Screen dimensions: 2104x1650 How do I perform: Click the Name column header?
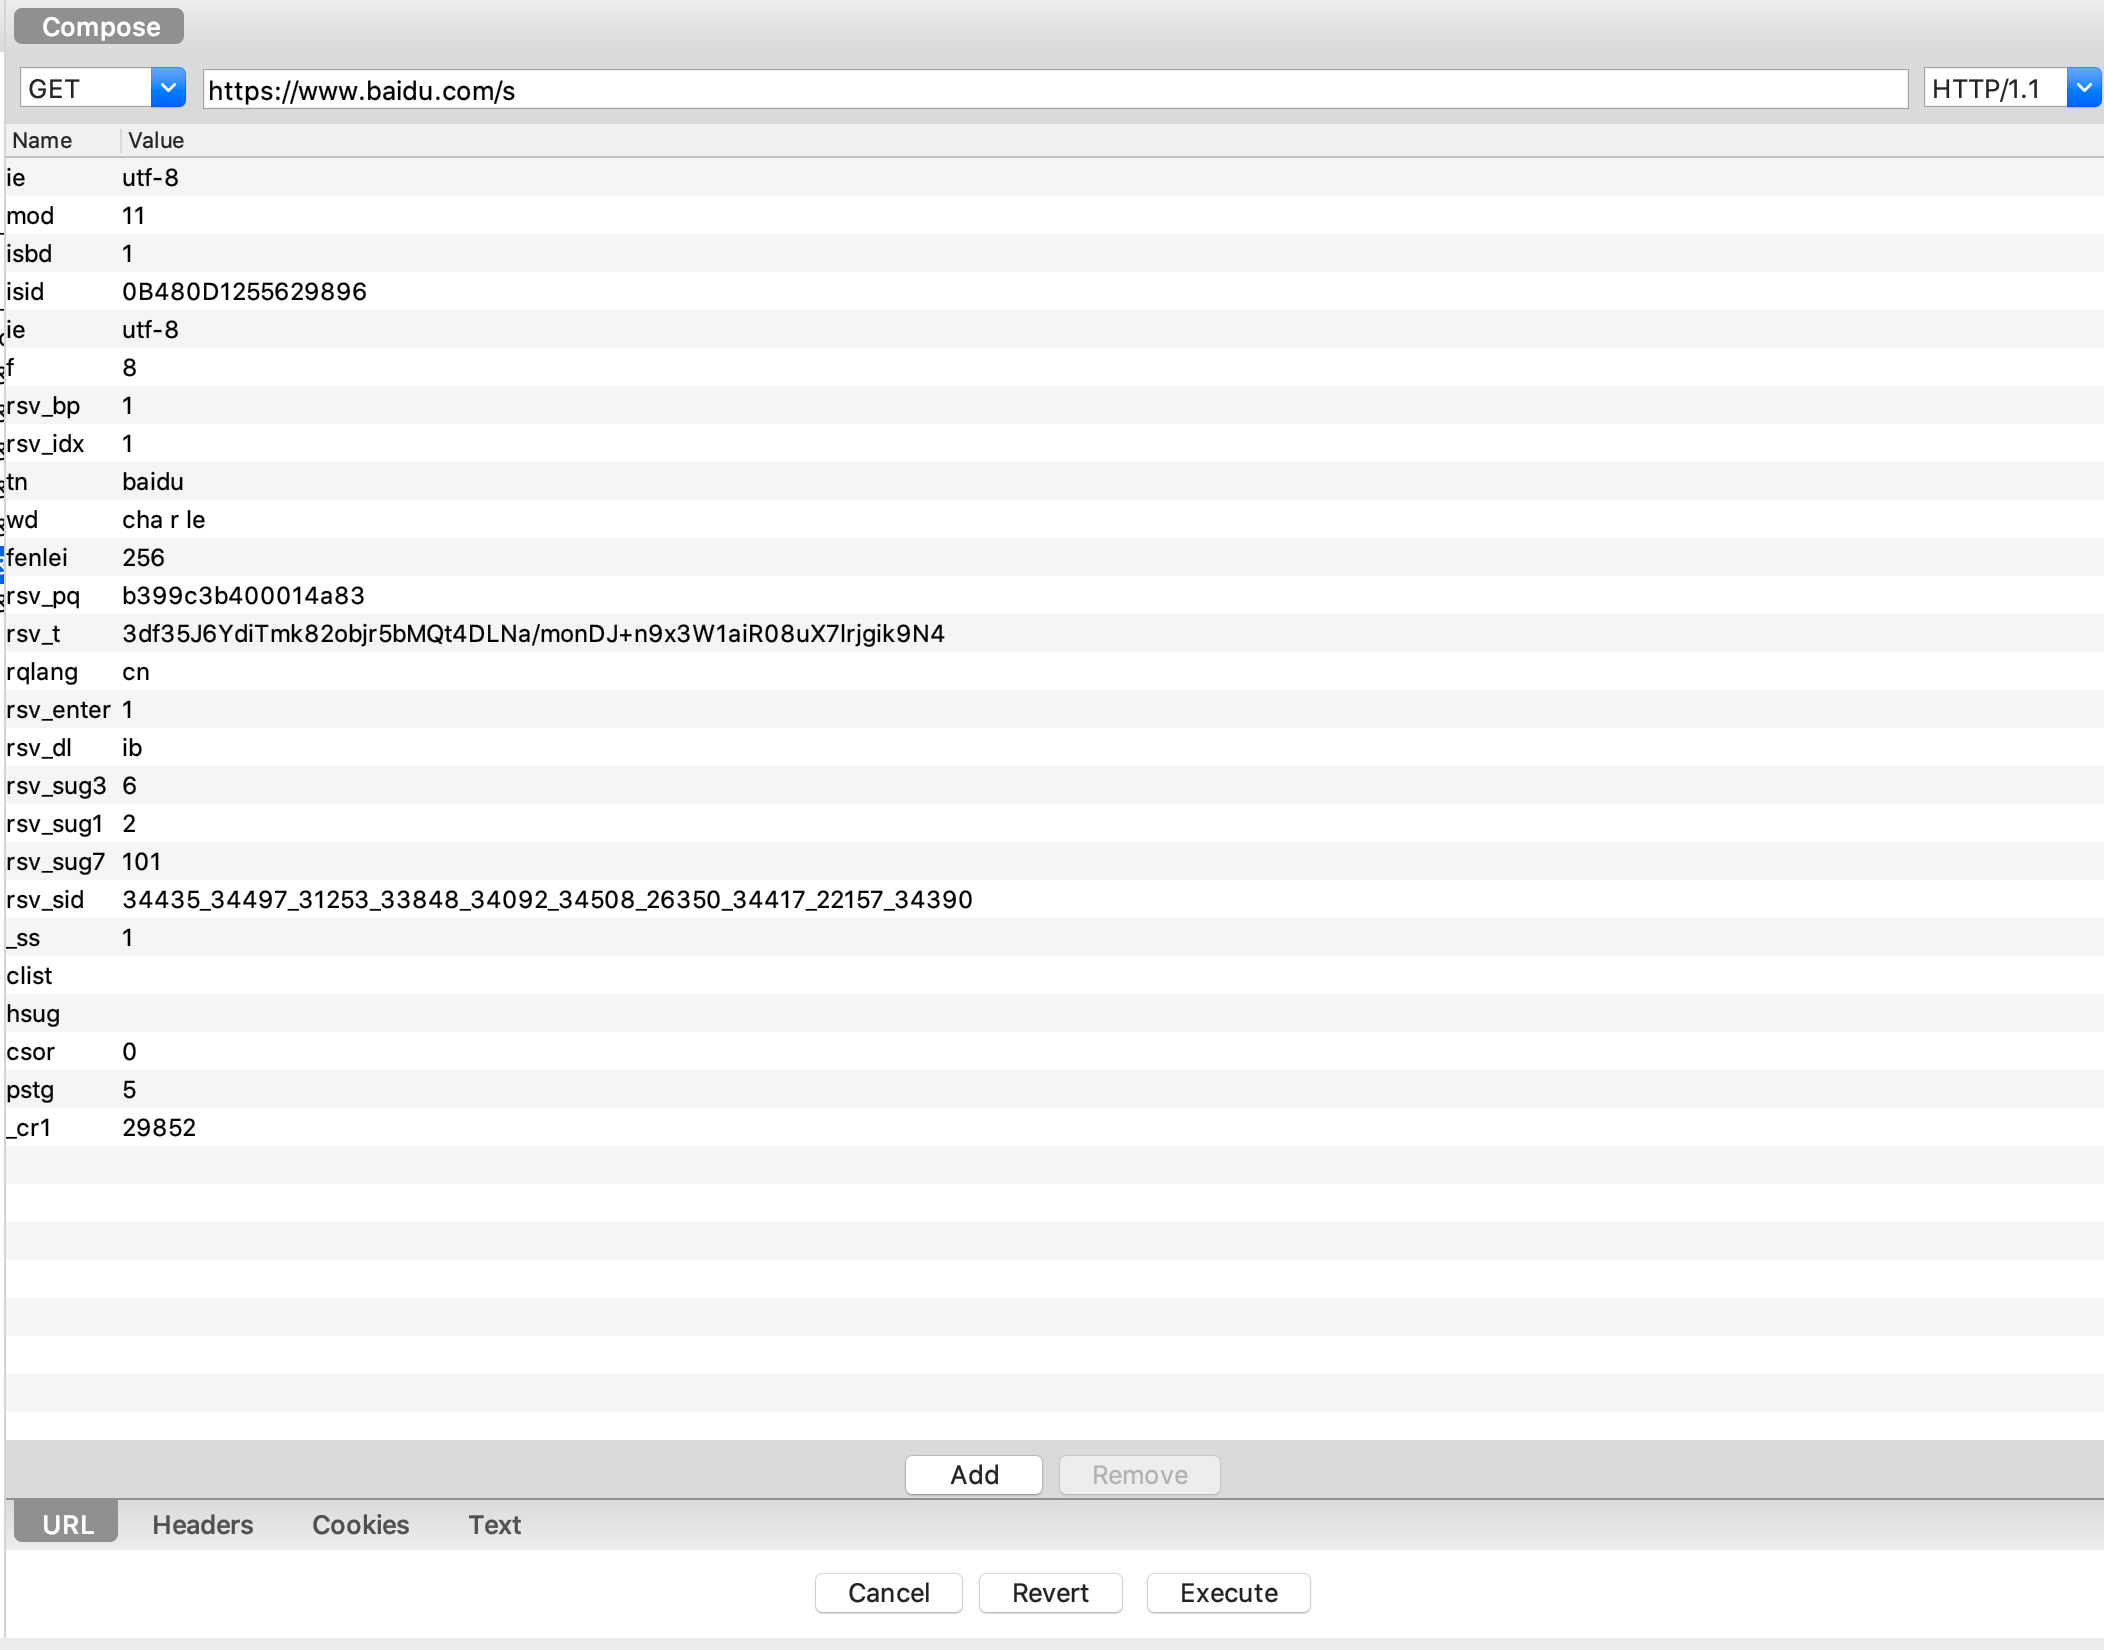tap(42, 140)
